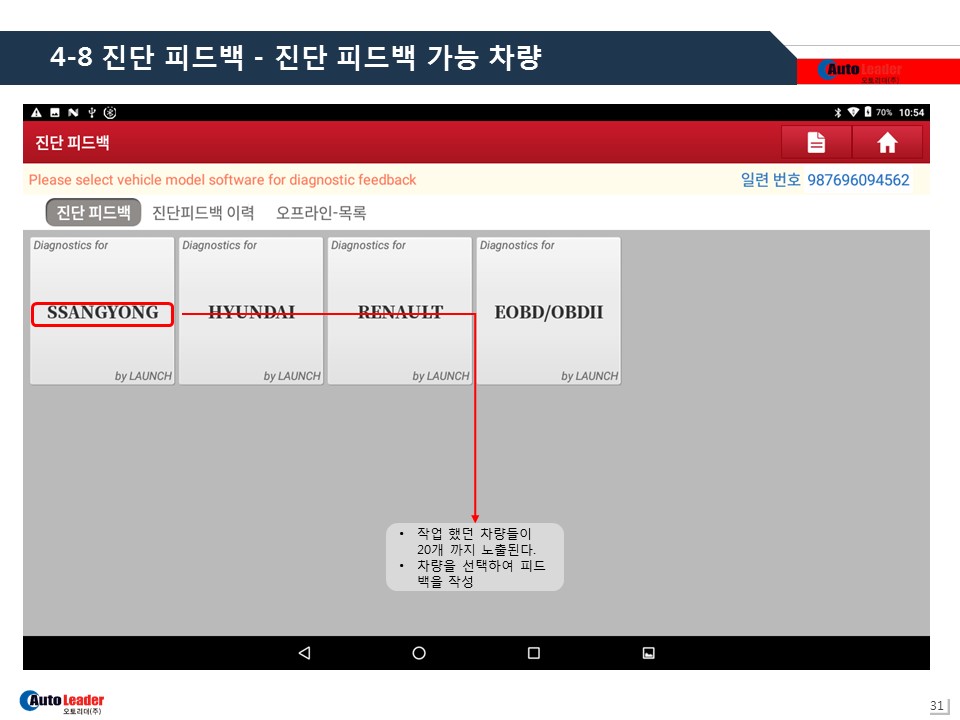Click the 10:54 clock in status bar
Viewport: 960px width, 720px height.
click(x=912, y=113)
